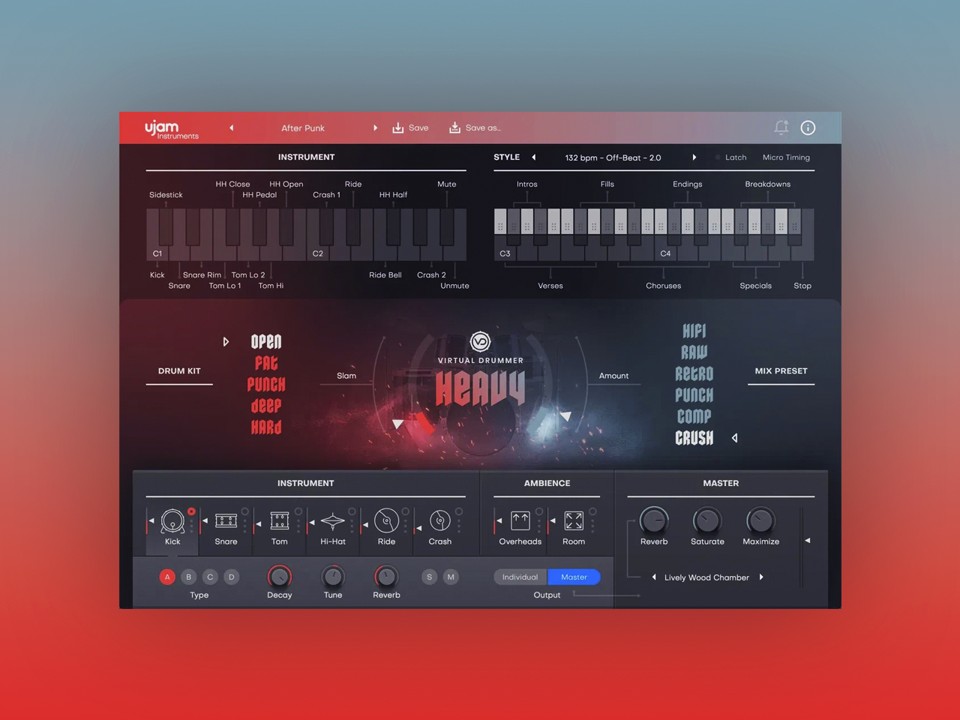Mute the instrument with M button

point(451,577)
